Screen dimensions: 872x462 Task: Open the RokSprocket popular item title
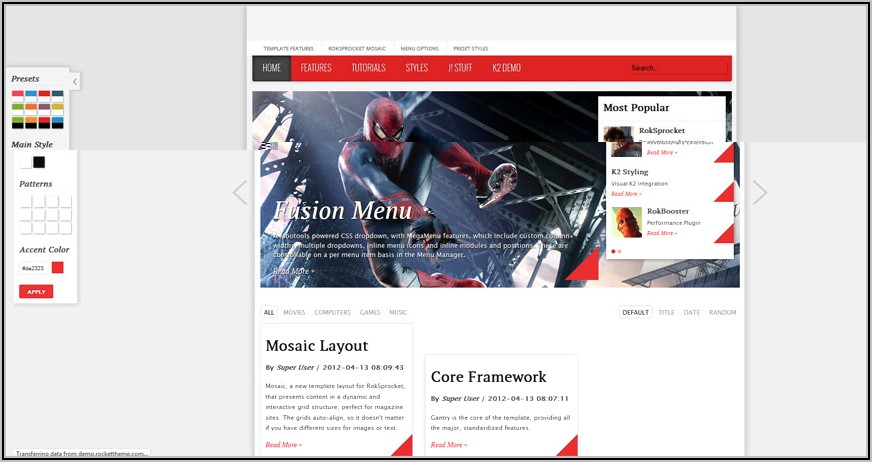point(662,131)
